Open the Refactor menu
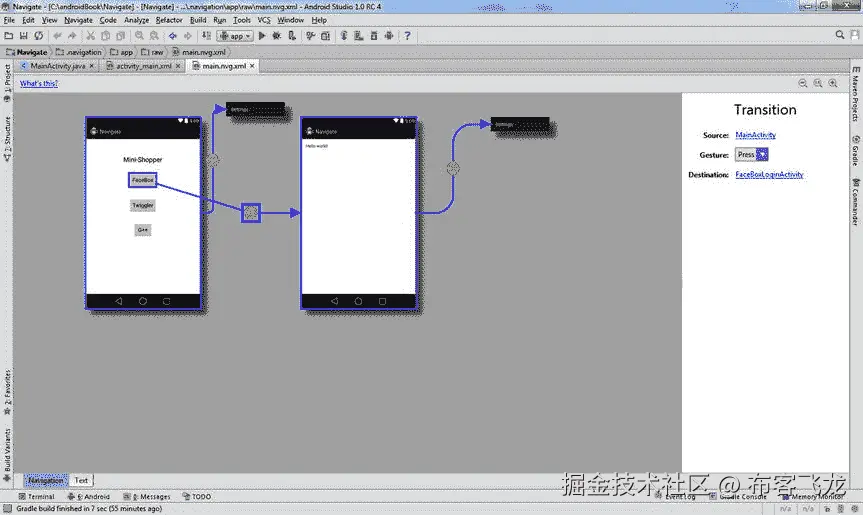The height and width of the screenshot is (515, 863). pyautogui.click(x=168, y=20)
